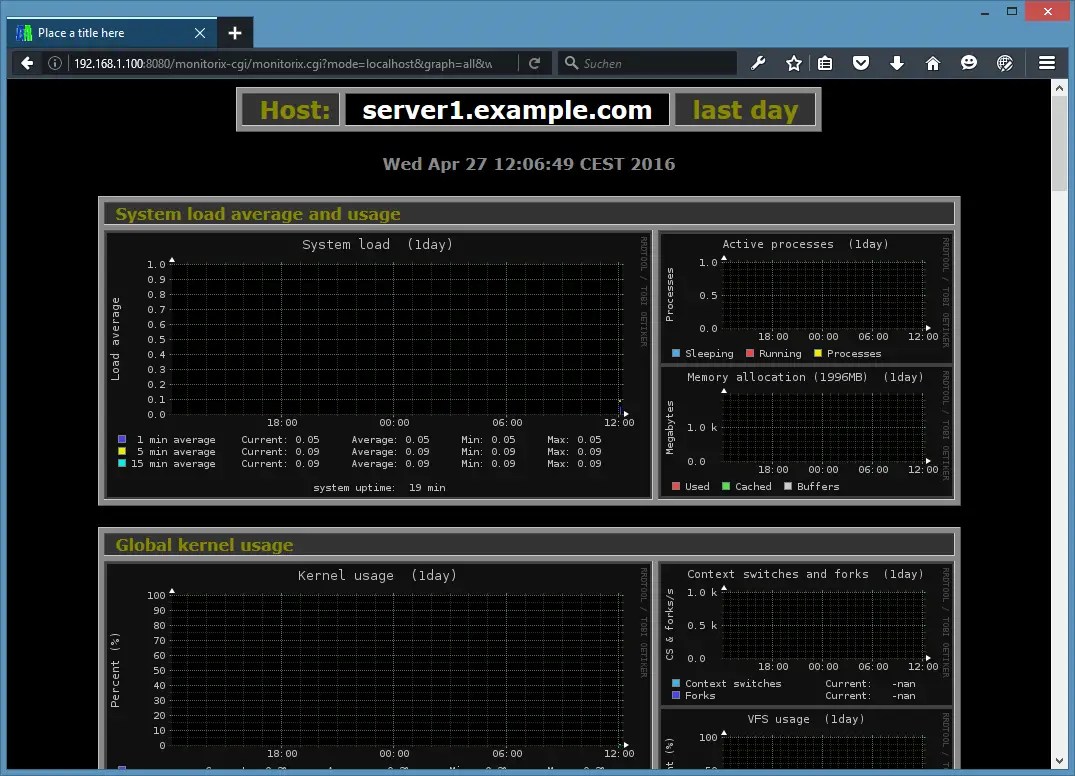Image resolution: width=1075 pixels, height=776 pixels.
Task: Click the last day interval selector
Action: click(745, 109)
